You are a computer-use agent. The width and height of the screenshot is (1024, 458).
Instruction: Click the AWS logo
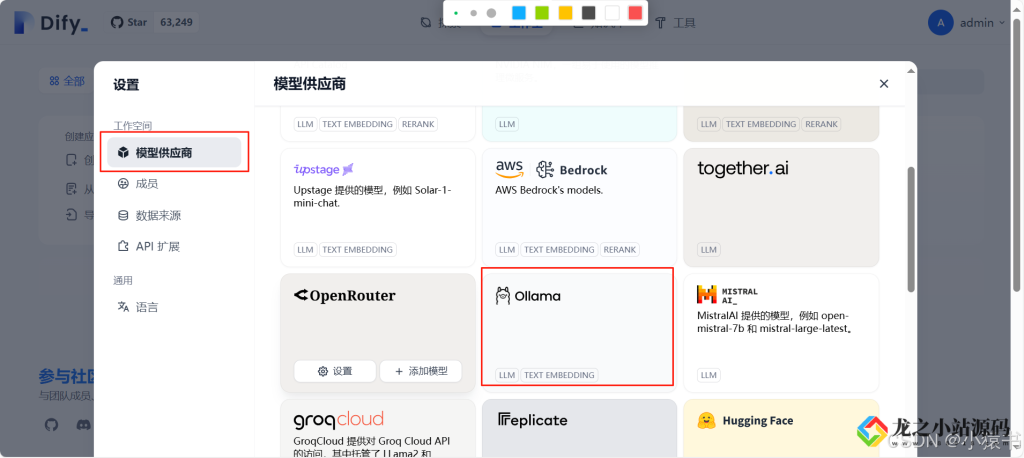[x=509, y=170]
